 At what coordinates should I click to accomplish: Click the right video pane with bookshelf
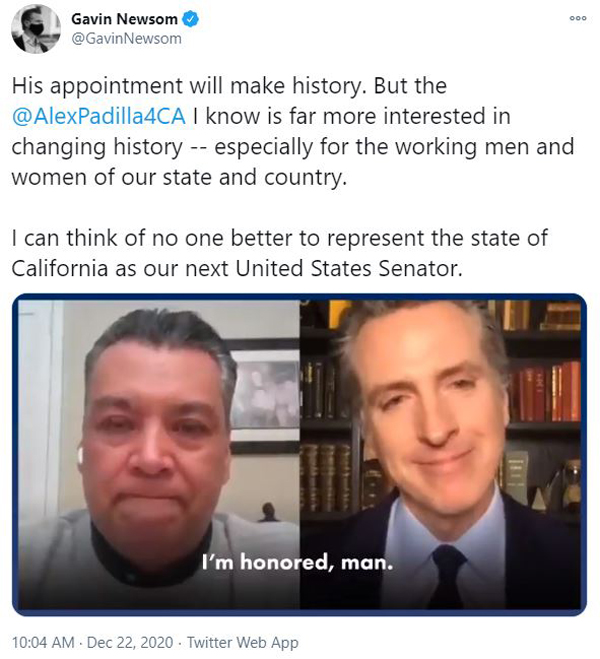440,455
